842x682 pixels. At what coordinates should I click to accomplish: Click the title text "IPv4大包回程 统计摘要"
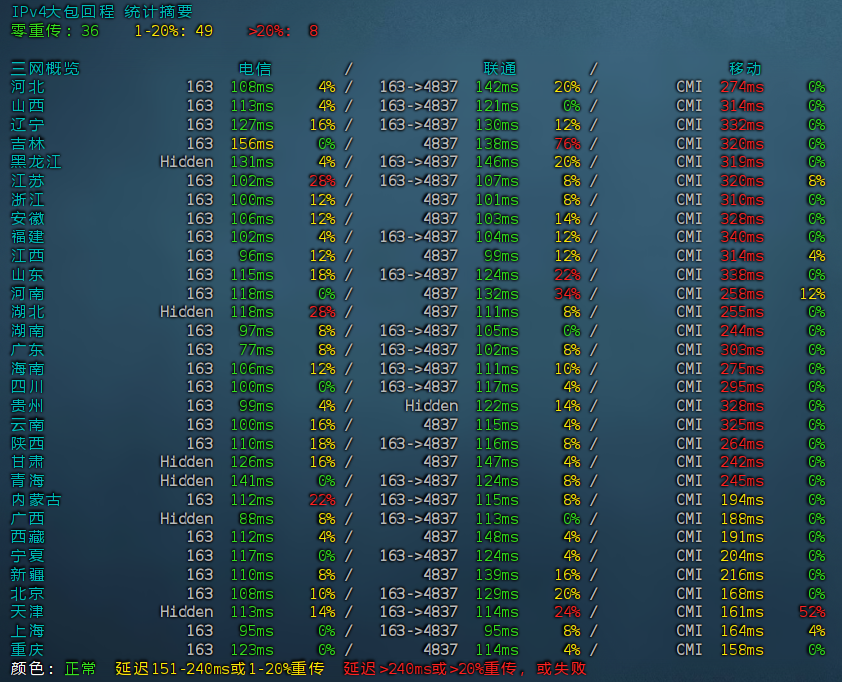coord(102,12)
